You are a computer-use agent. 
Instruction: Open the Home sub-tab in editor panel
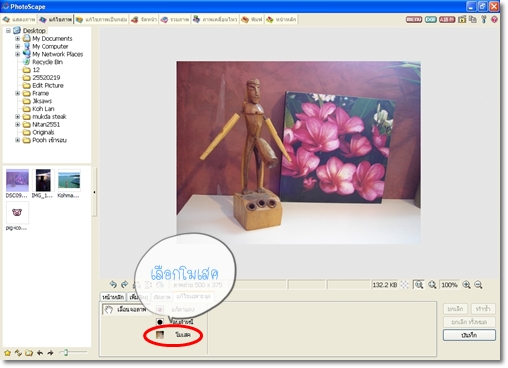pyautogui.click(x=113, y=297)
